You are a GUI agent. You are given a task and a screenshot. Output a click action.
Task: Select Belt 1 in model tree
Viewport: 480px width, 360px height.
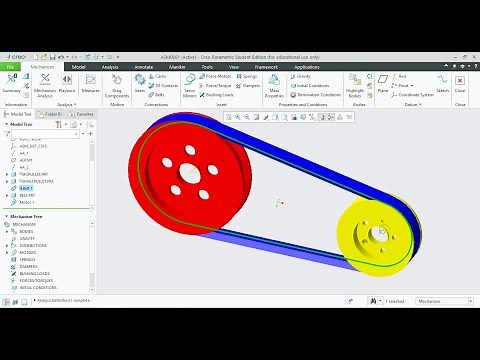(x=26, y=188)
